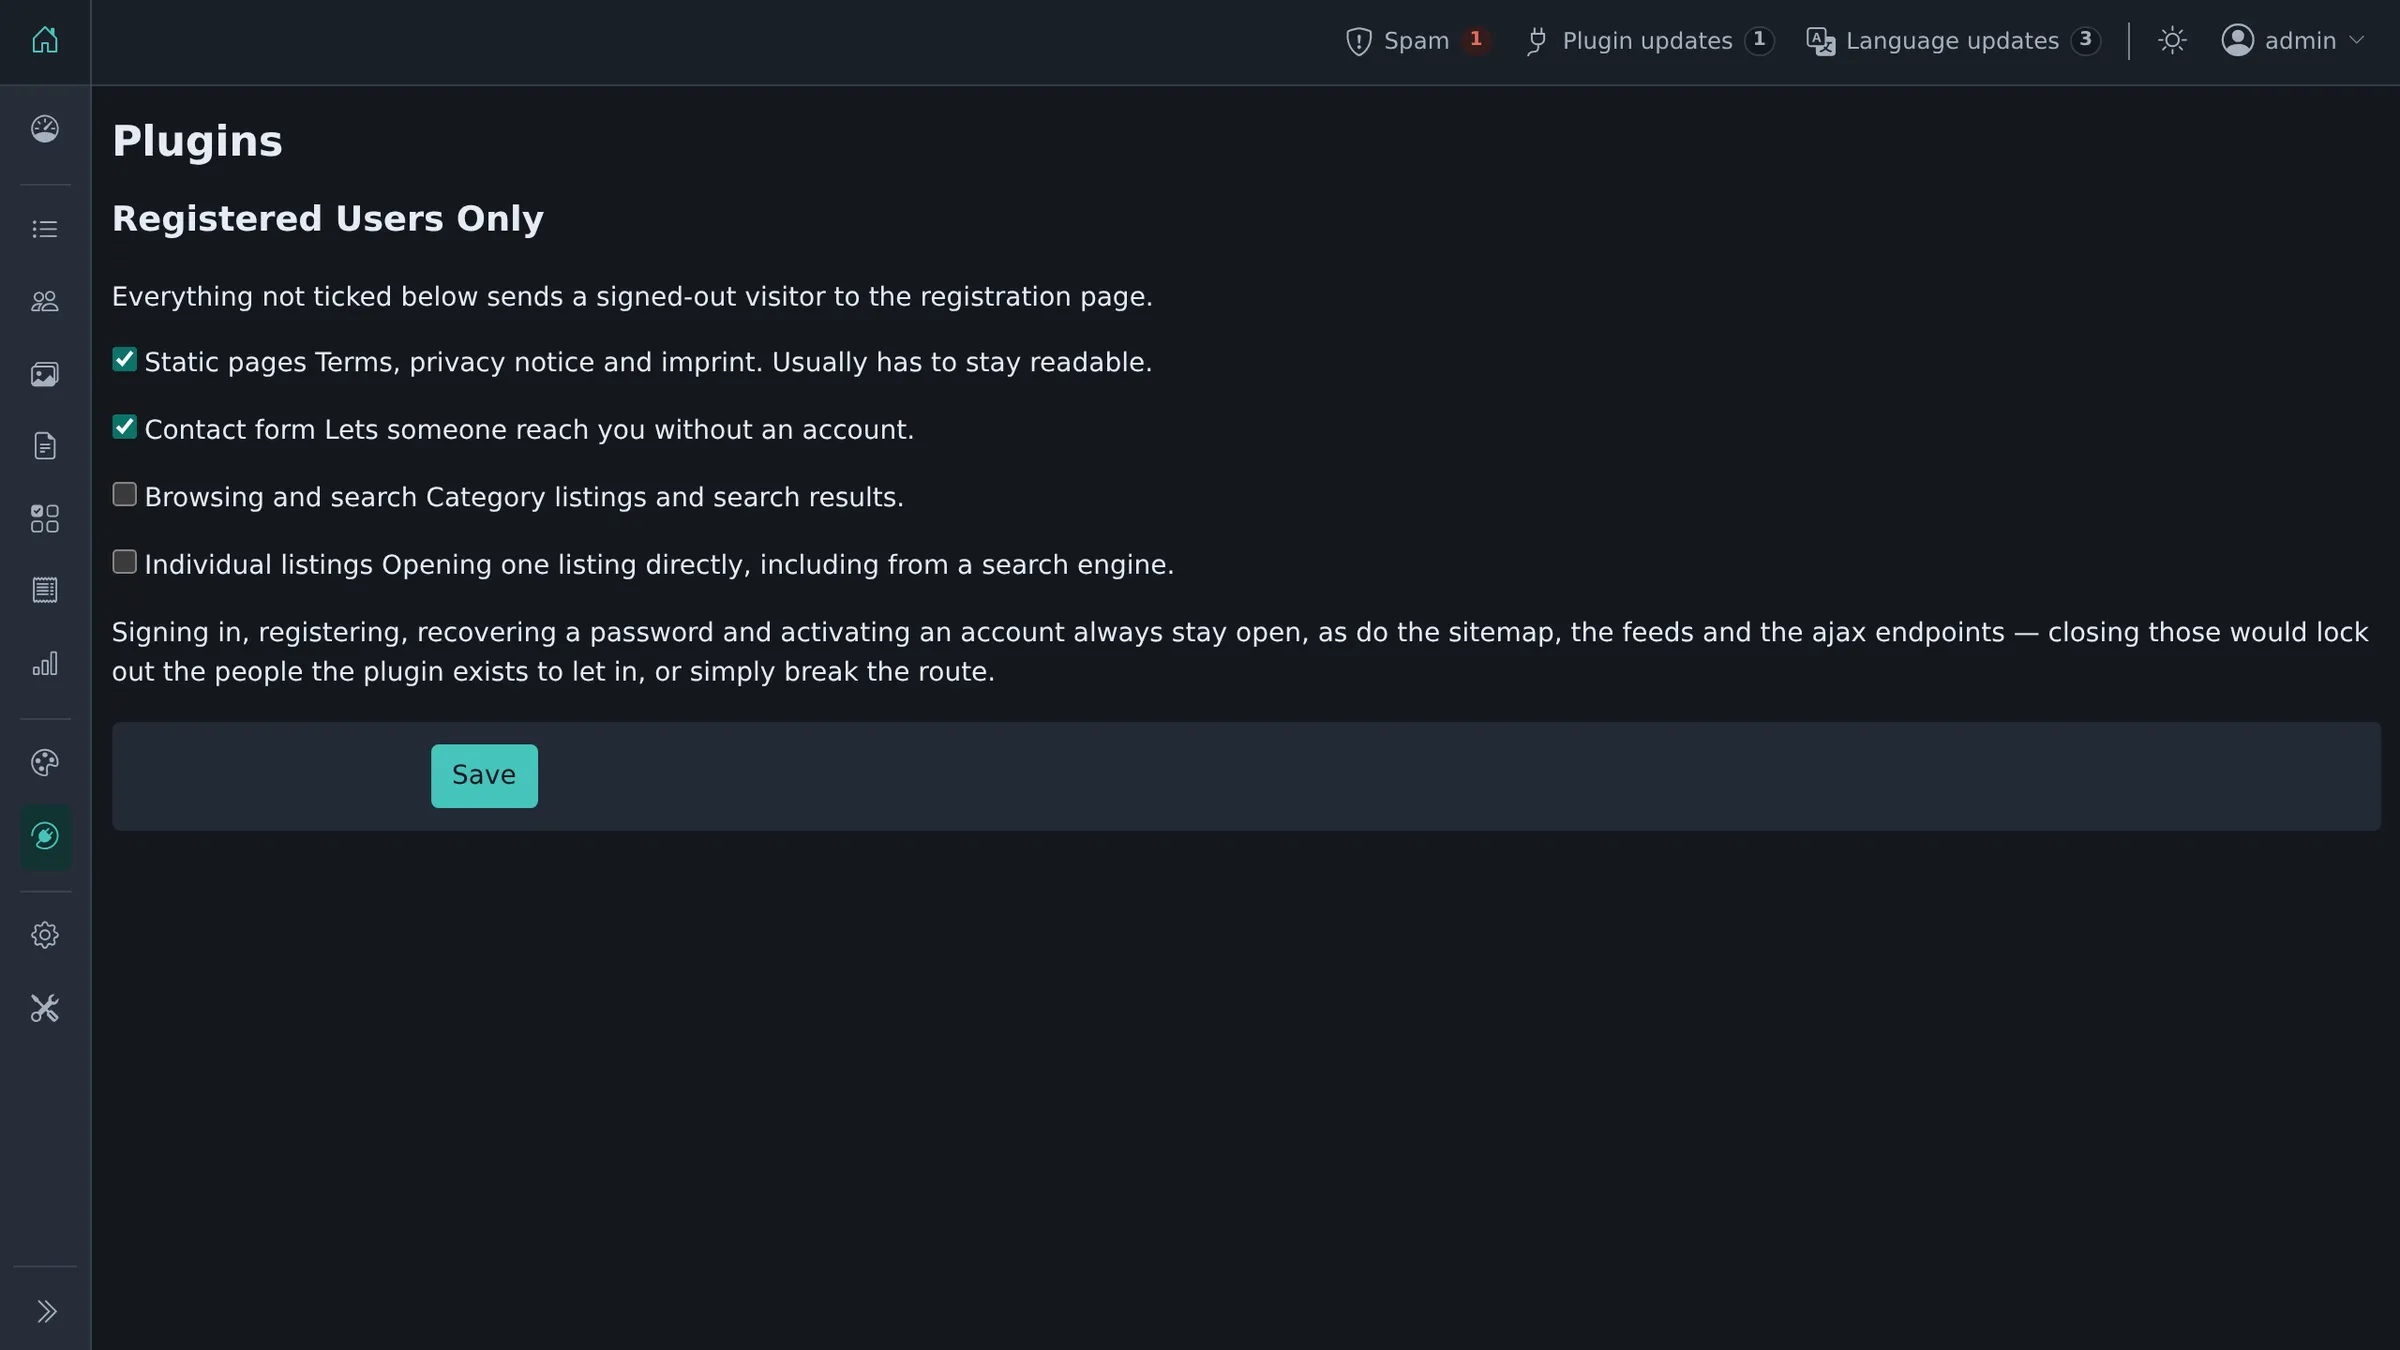Open the users group icon
Image resolution: width=2400 pixels, height=1350 pixels.
point(45,301)
